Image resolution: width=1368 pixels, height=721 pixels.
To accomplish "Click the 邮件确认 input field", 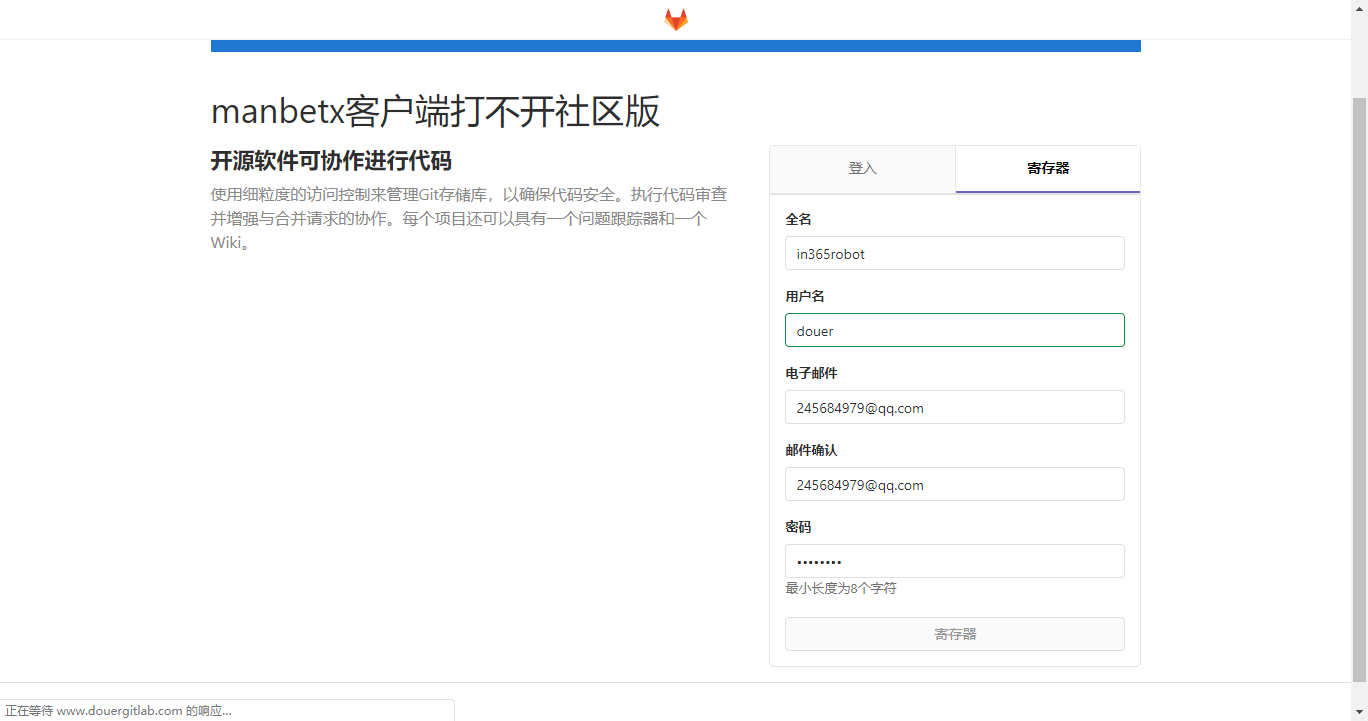I will point(955,484).
